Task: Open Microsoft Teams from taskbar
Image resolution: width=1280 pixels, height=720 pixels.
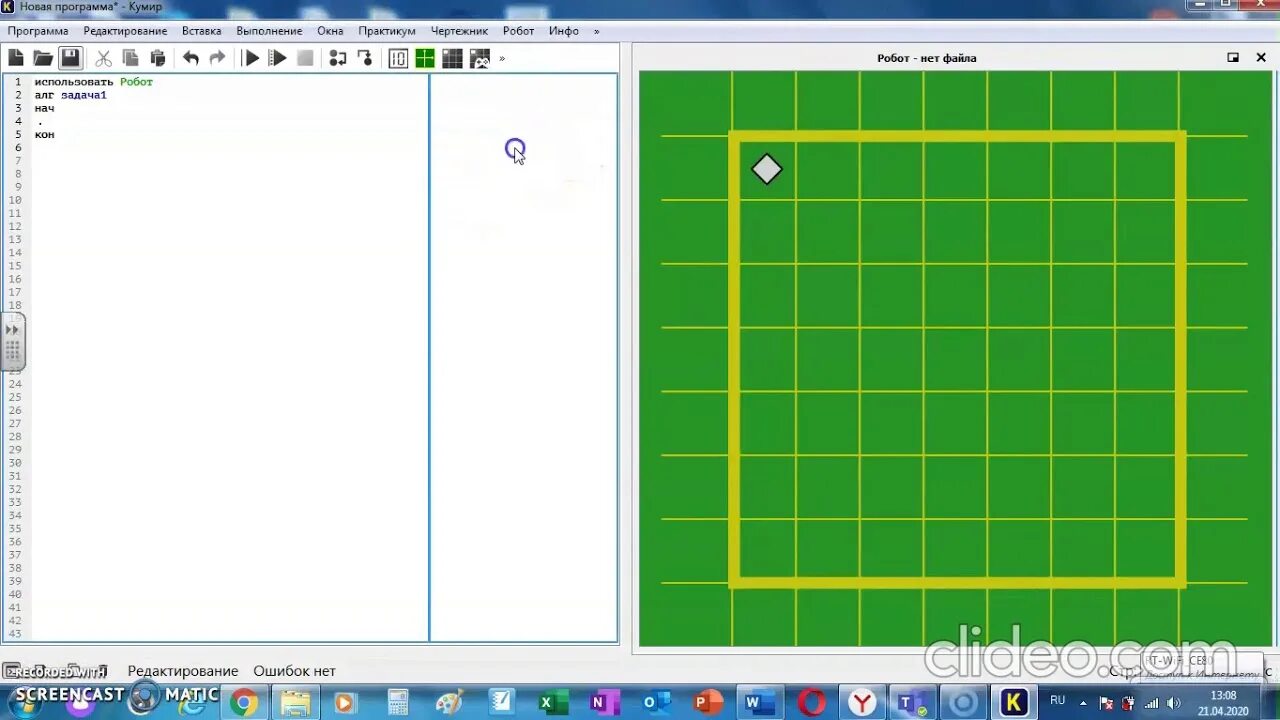Action: [x=911, y=703]
